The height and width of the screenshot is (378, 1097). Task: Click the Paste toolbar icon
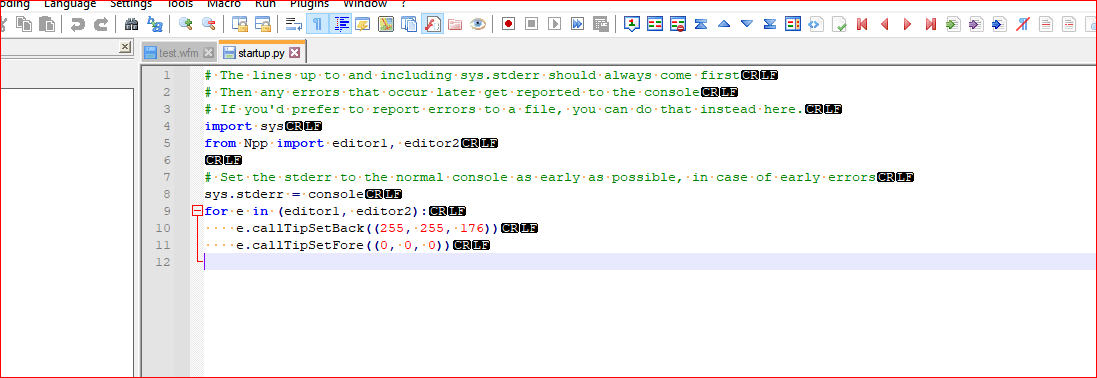click(x=47, y=24)
